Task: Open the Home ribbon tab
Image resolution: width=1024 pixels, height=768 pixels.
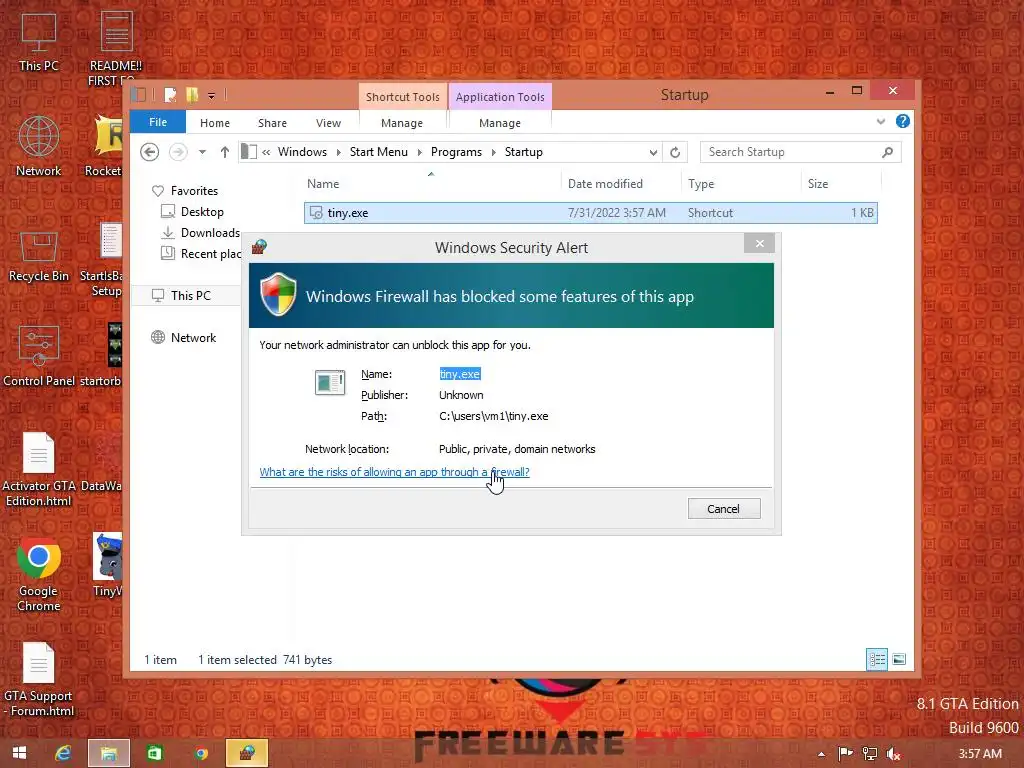Action: pyautogui.click(x=215, y=123)
